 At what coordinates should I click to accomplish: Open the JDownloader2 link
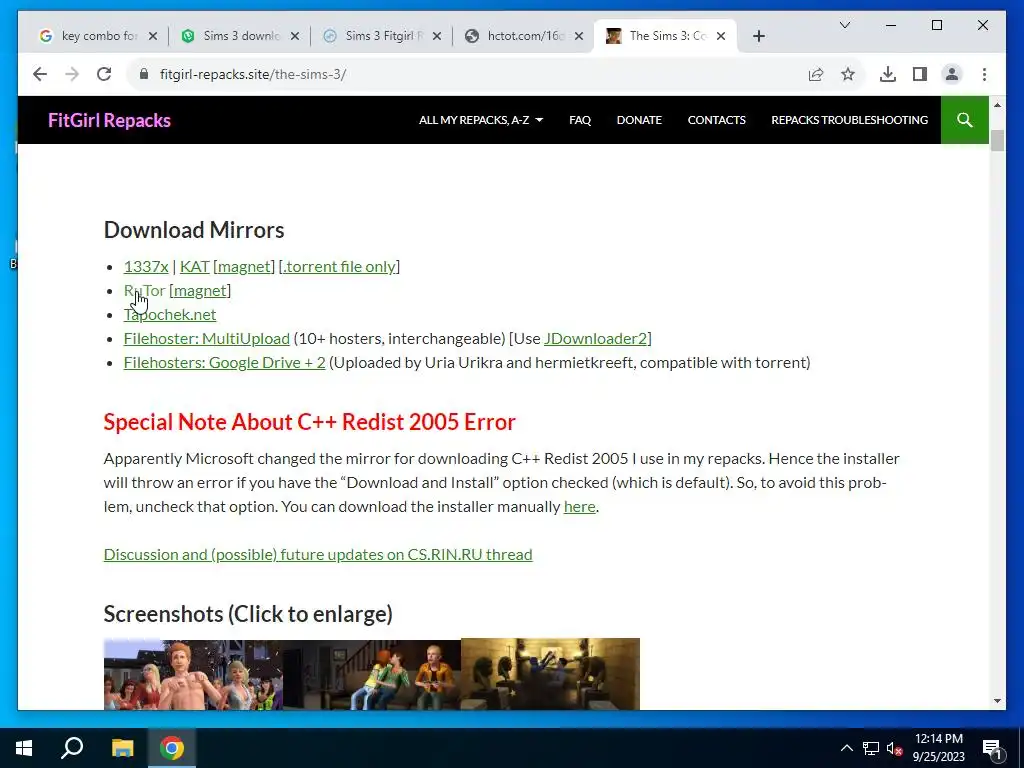point(595,338)
